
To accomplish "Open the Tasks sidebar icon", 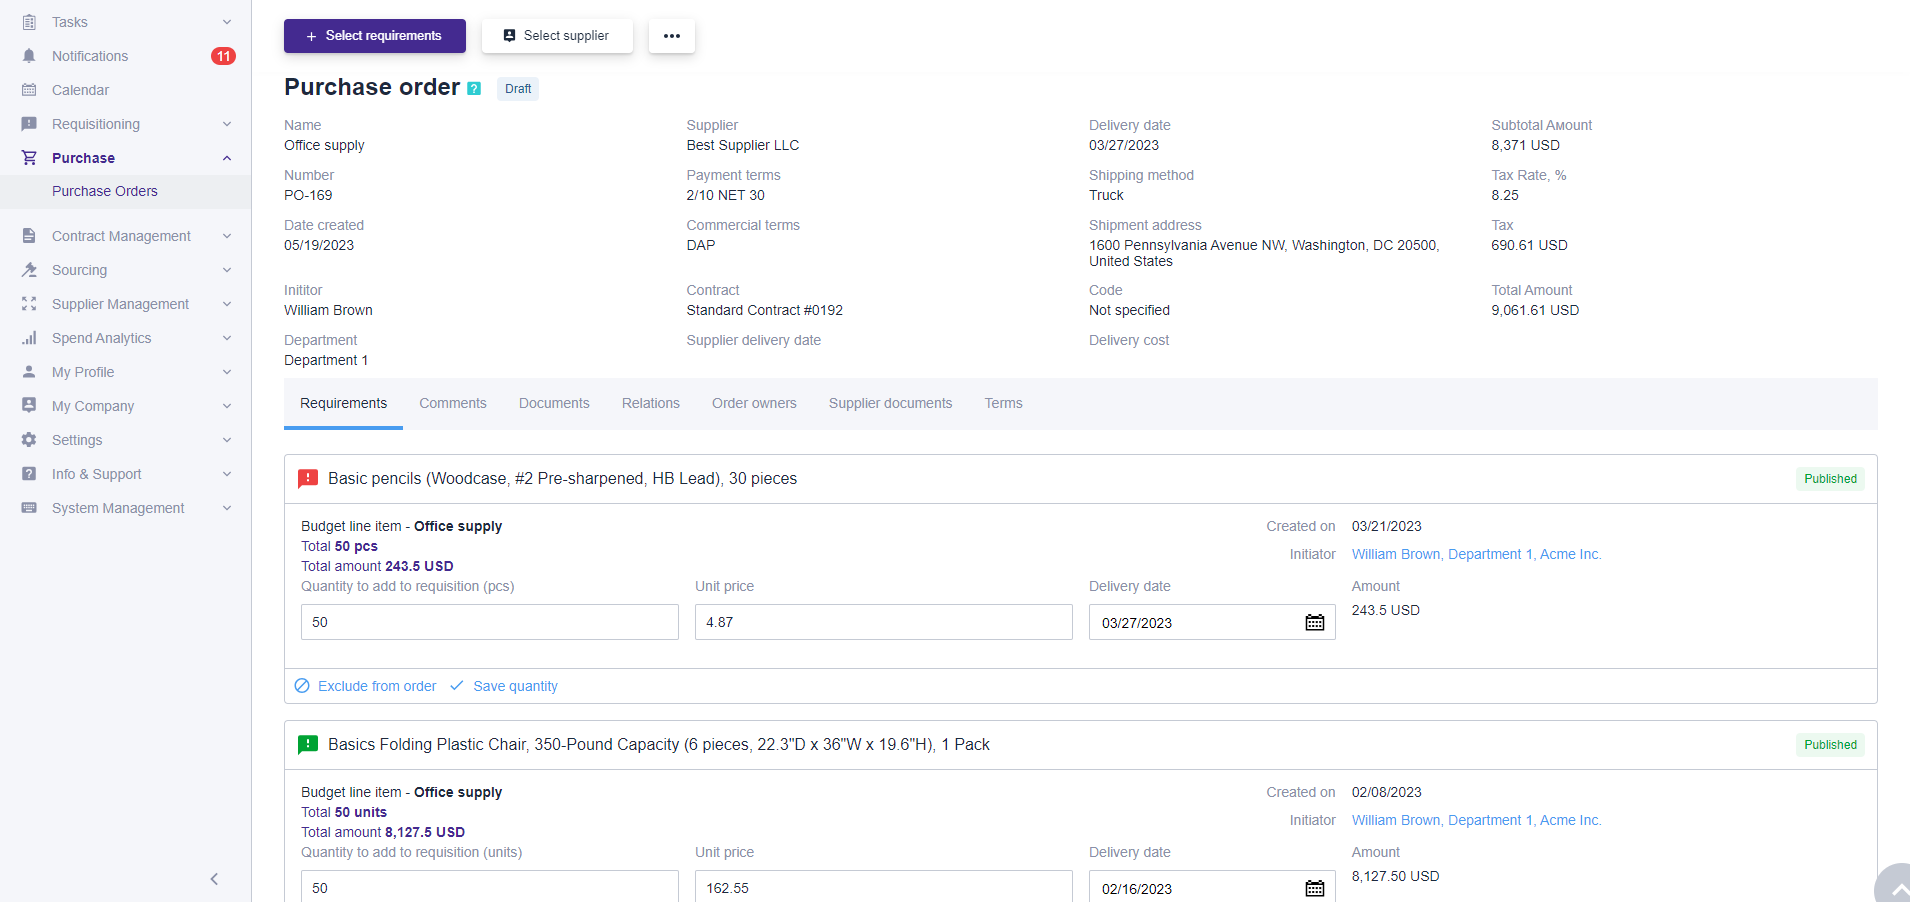I will click(29, 21).
